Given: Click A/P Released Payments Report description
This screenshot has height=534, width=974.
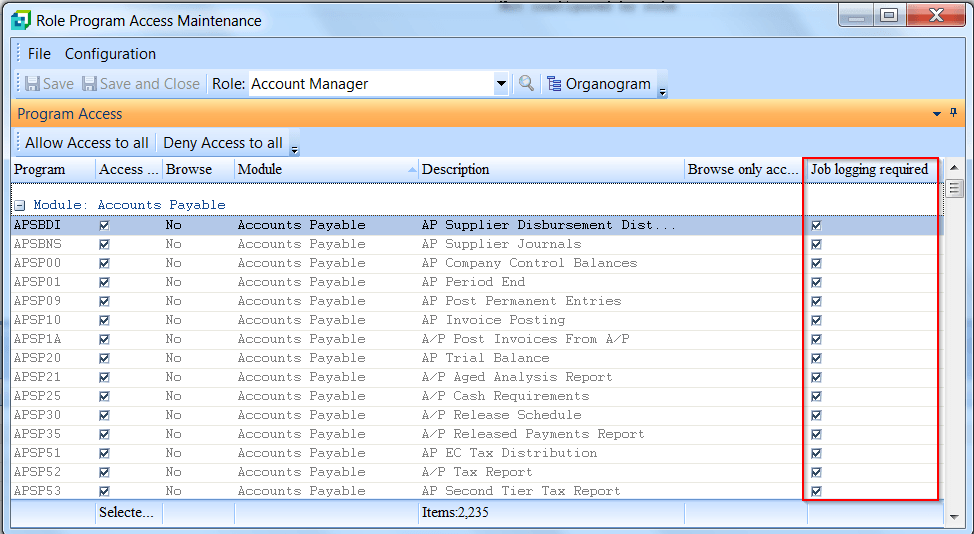Looking at the screenshot, I should coord(533,434).
